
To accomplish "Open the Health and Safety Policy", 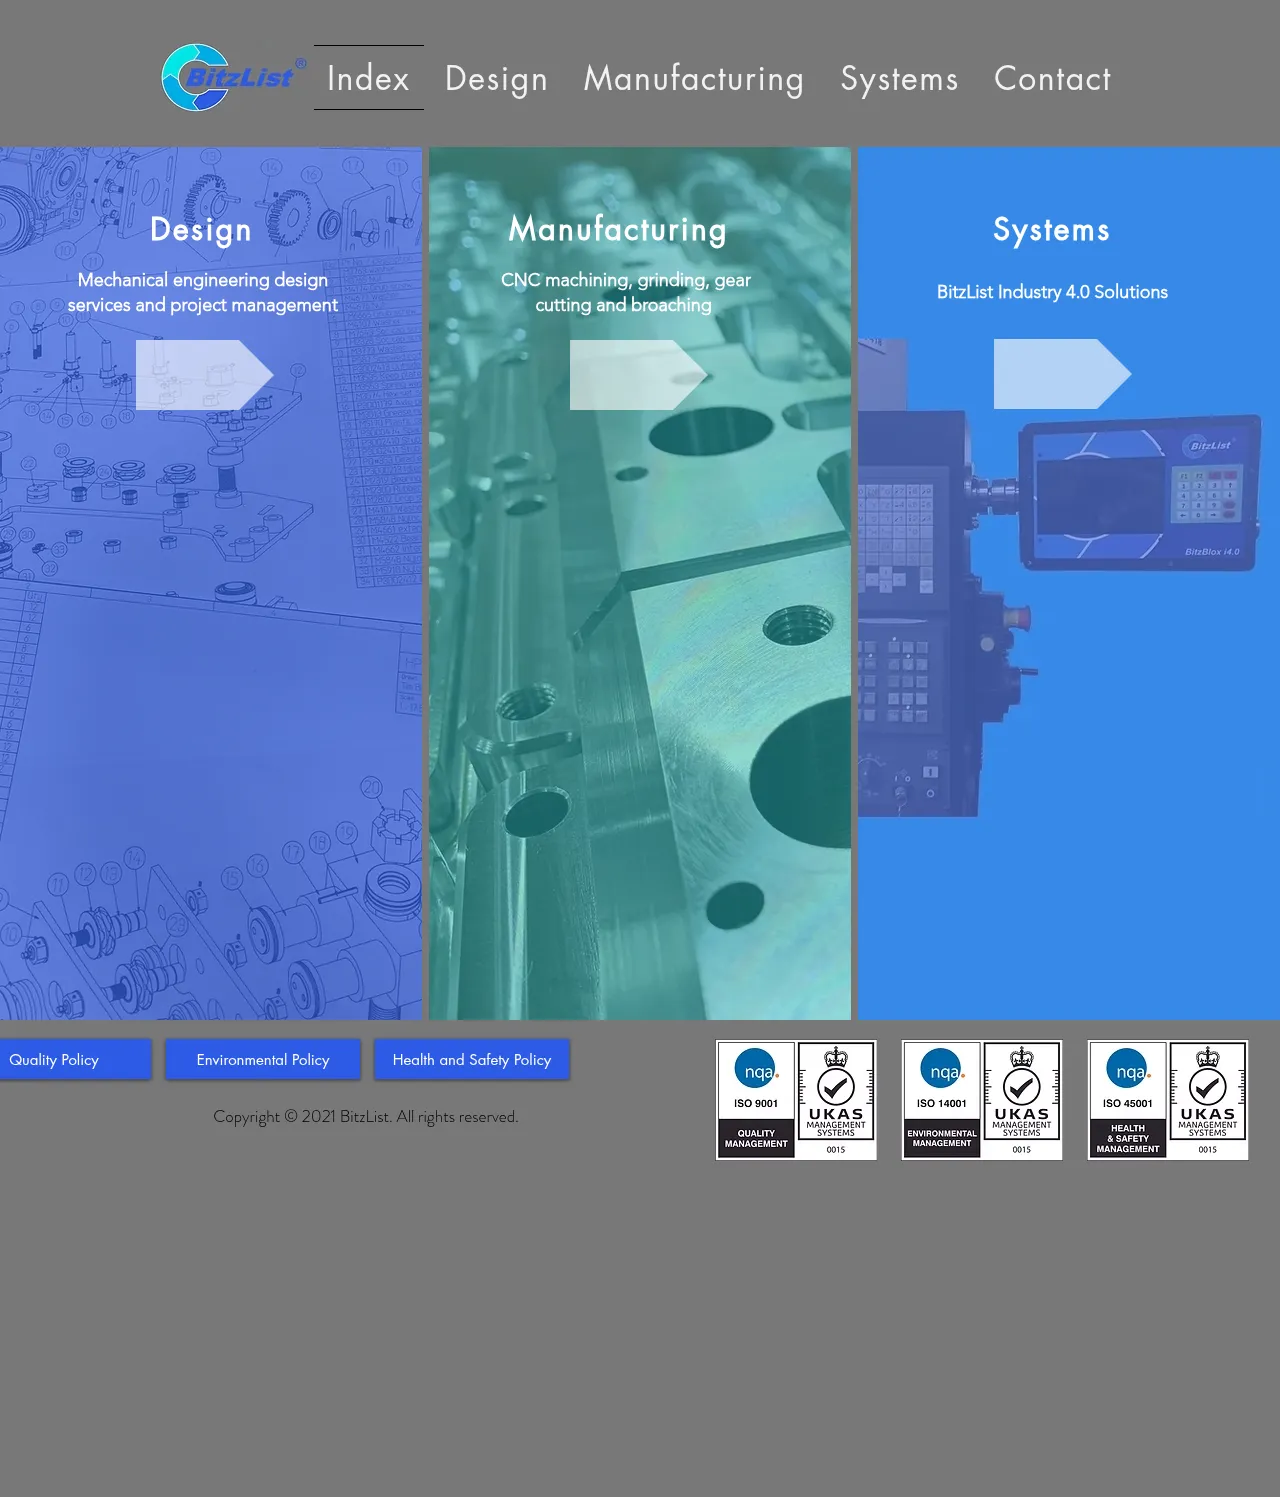I will pos(472,1060).
